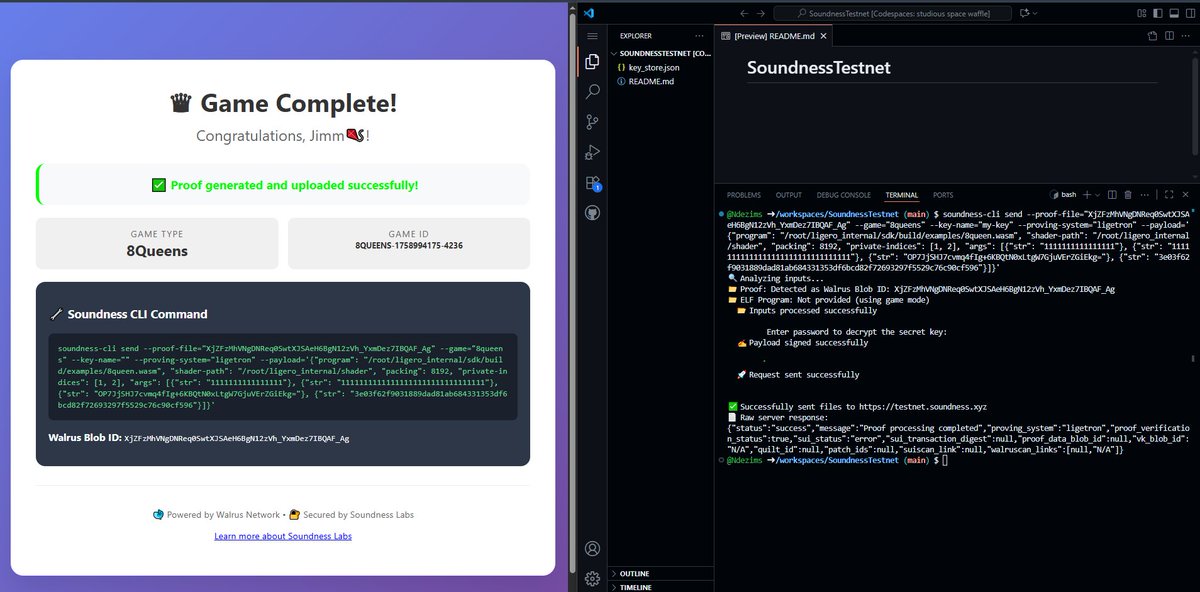1200x592 pixels.
Task: Click the Game Complete! heading
Action: pos(283,103)
